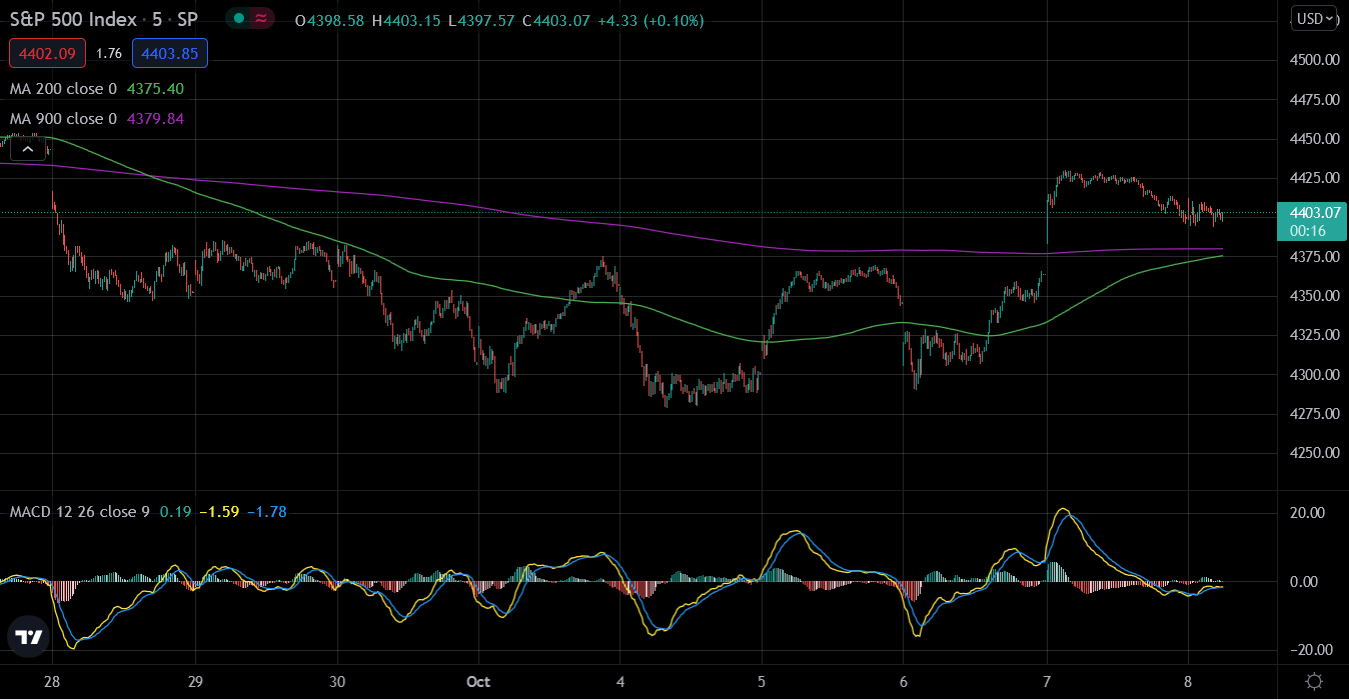Click the 6 date on time axis
The height and width of the screenshot is (700, 1349).
point(904,681)
